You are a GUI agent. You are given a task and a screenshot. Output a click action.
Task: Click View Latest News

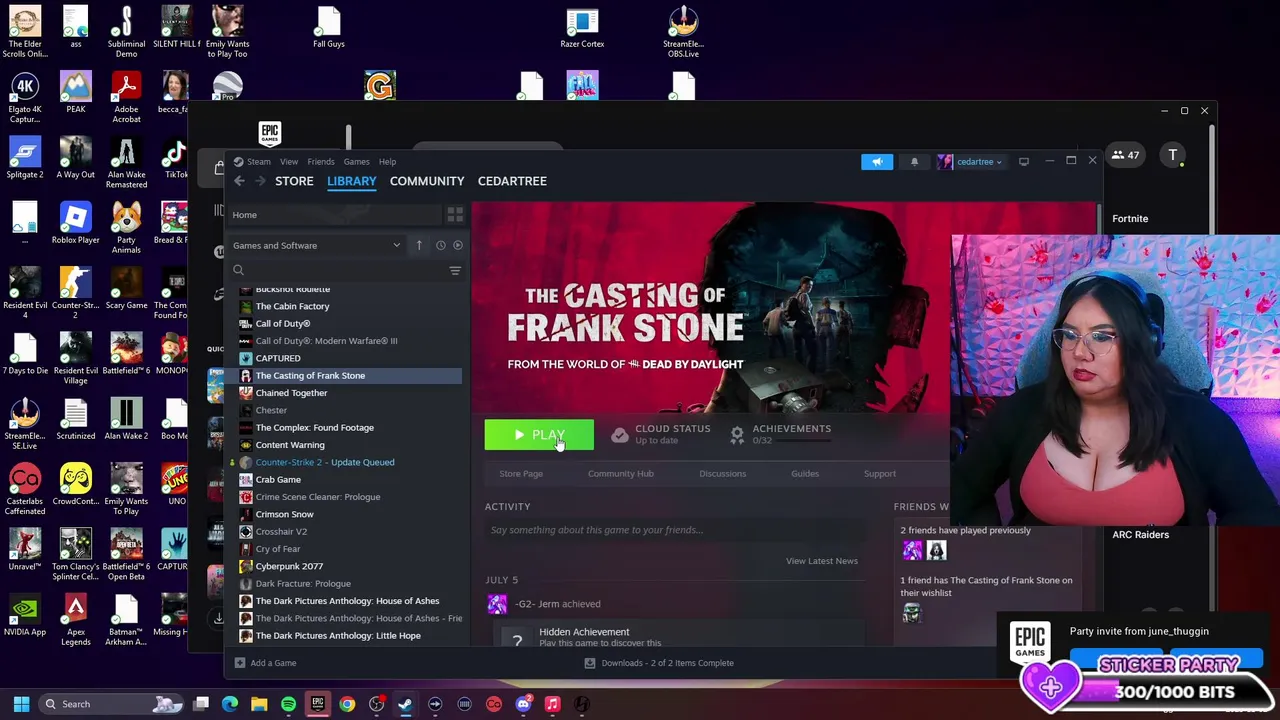(822, 561)
